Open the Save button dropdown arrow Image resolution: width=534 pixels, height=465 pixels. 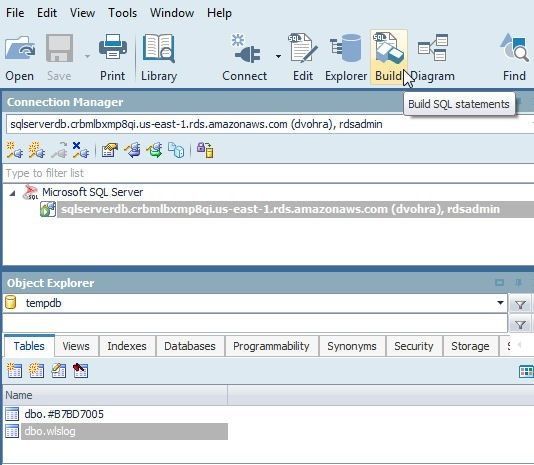click(x=87, y=56)
